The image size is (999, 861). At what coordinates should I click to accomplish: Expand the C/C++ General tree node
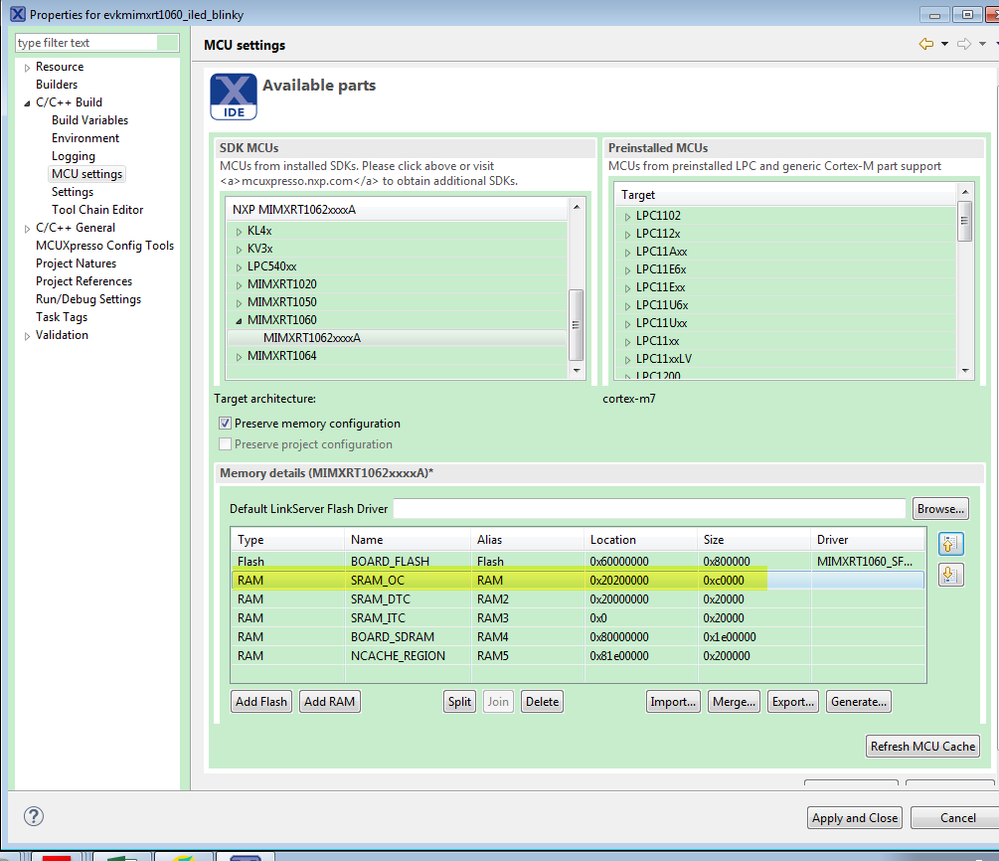[x=27, y=229]
